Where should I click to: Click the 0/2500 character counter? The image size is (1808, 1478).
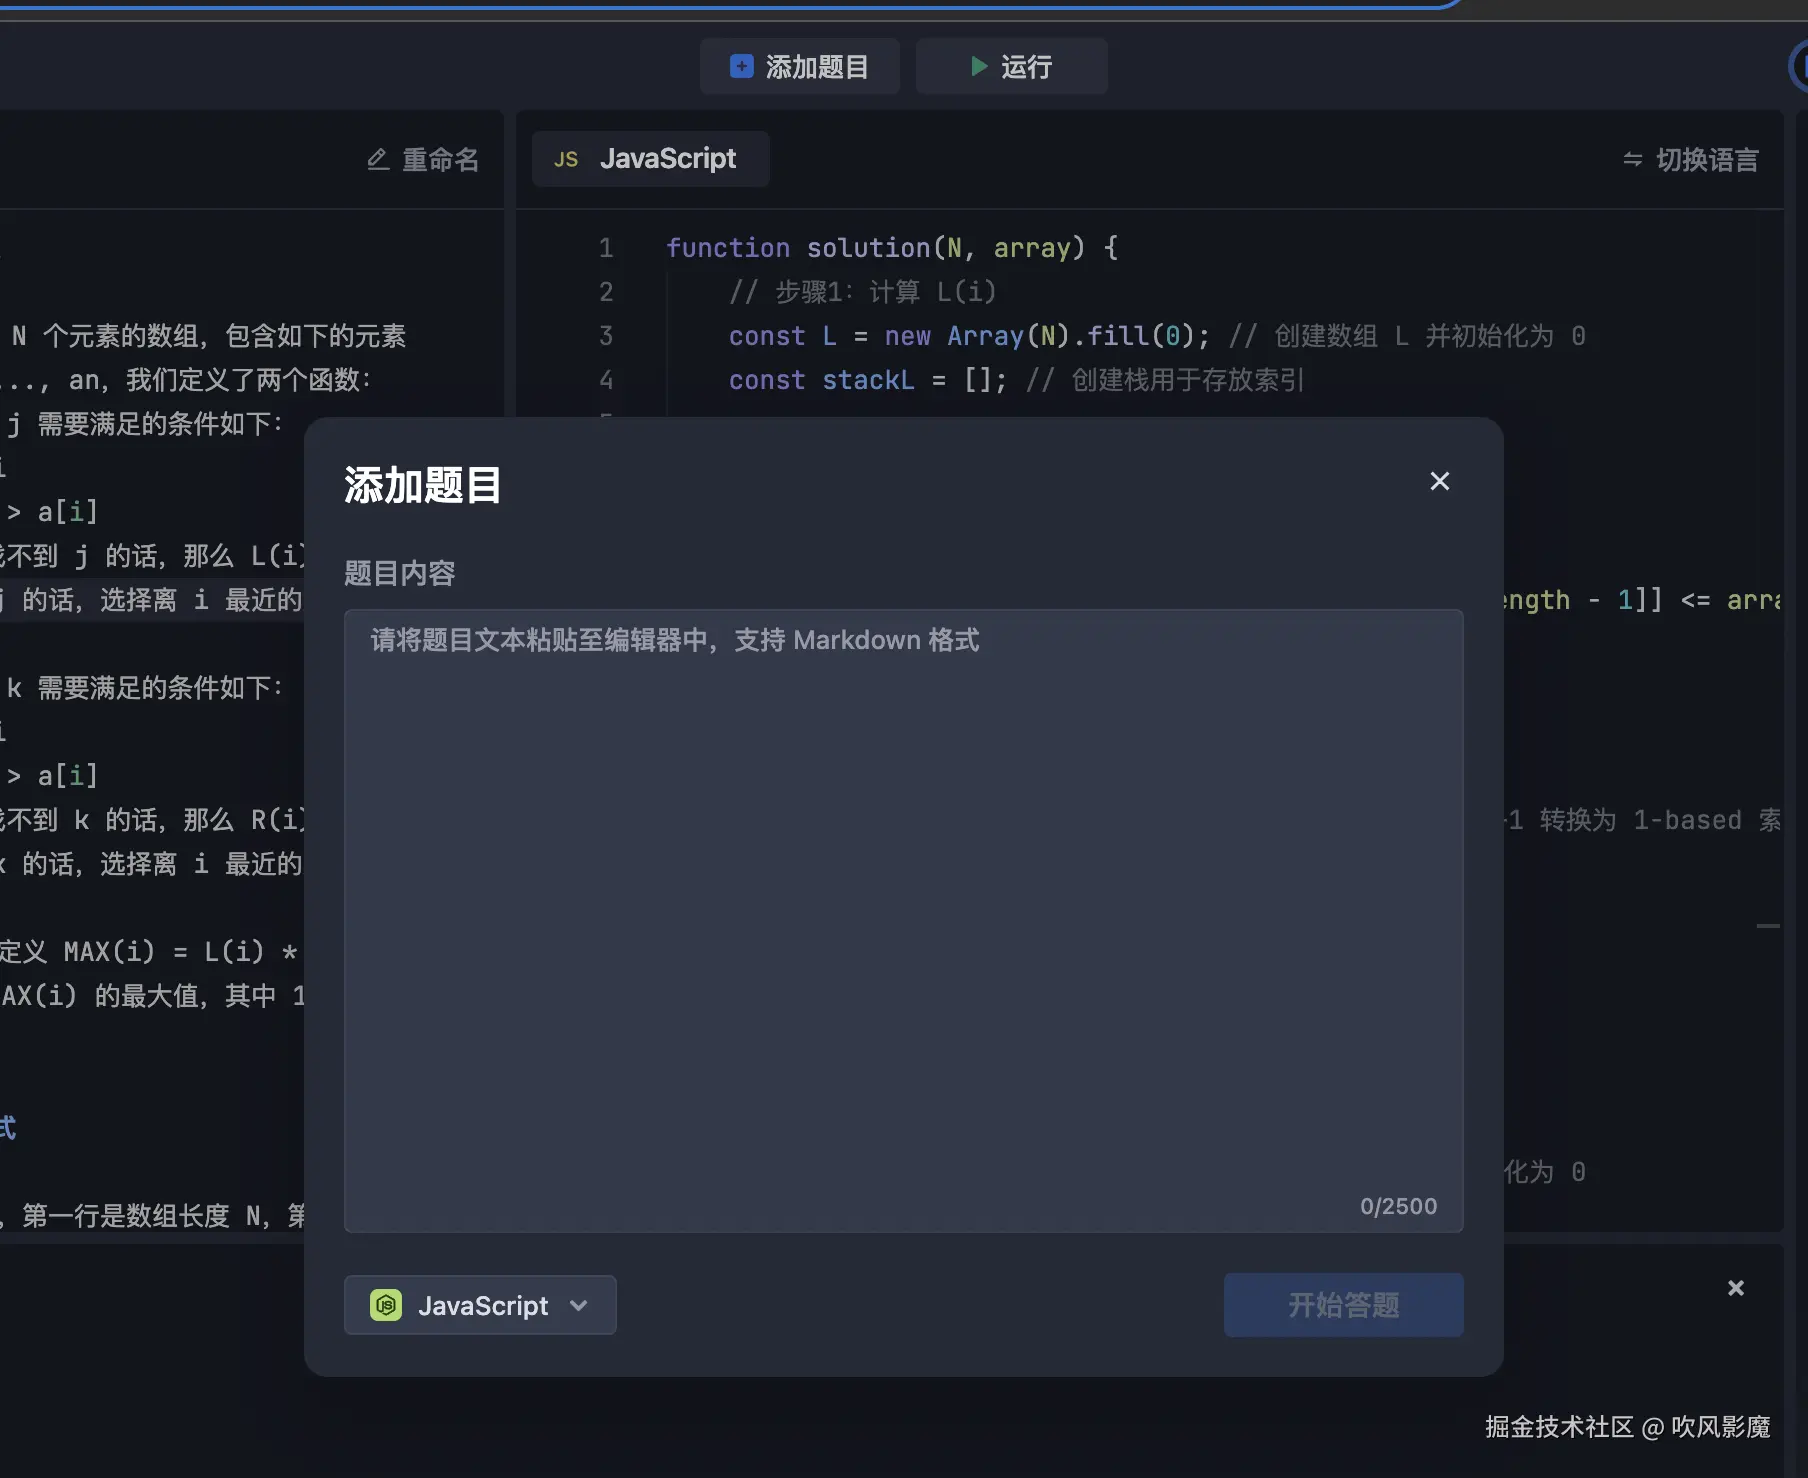coord(1398,1206)
